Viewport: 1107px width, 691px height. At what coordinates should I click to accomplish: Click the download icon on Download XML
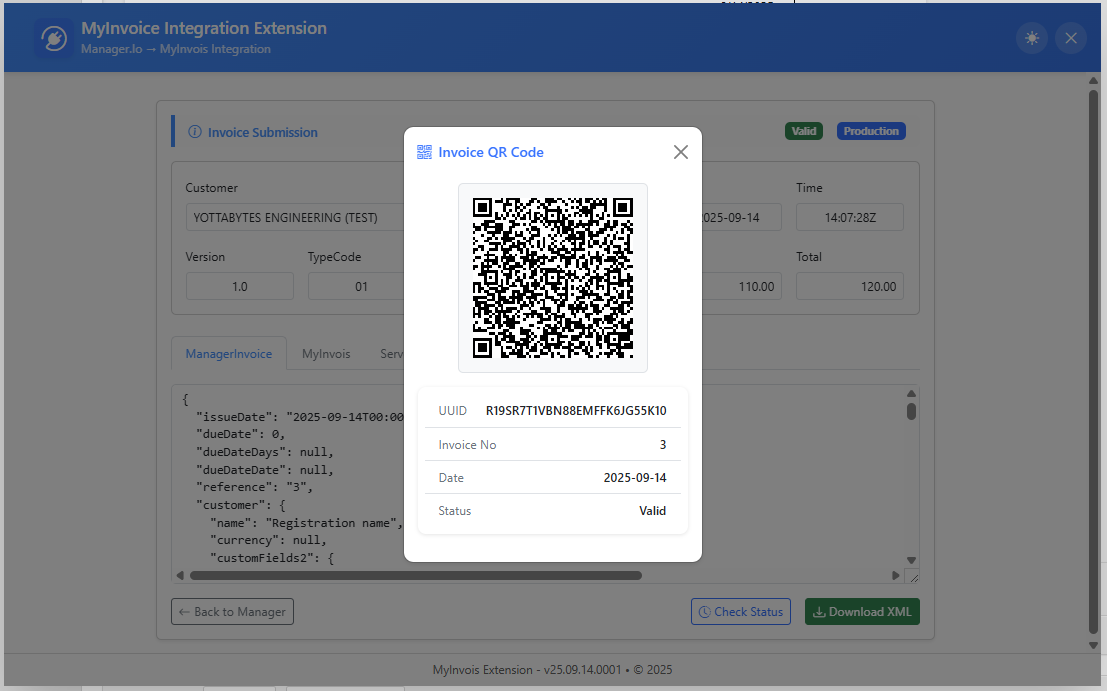click(x=820, y=611)
